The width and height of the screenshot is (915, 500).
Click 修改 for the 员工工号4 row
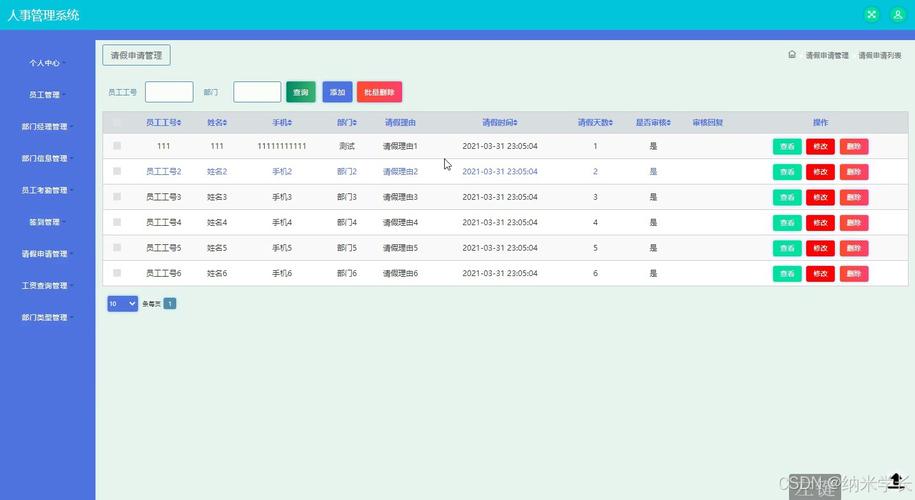tap(820, 223)
